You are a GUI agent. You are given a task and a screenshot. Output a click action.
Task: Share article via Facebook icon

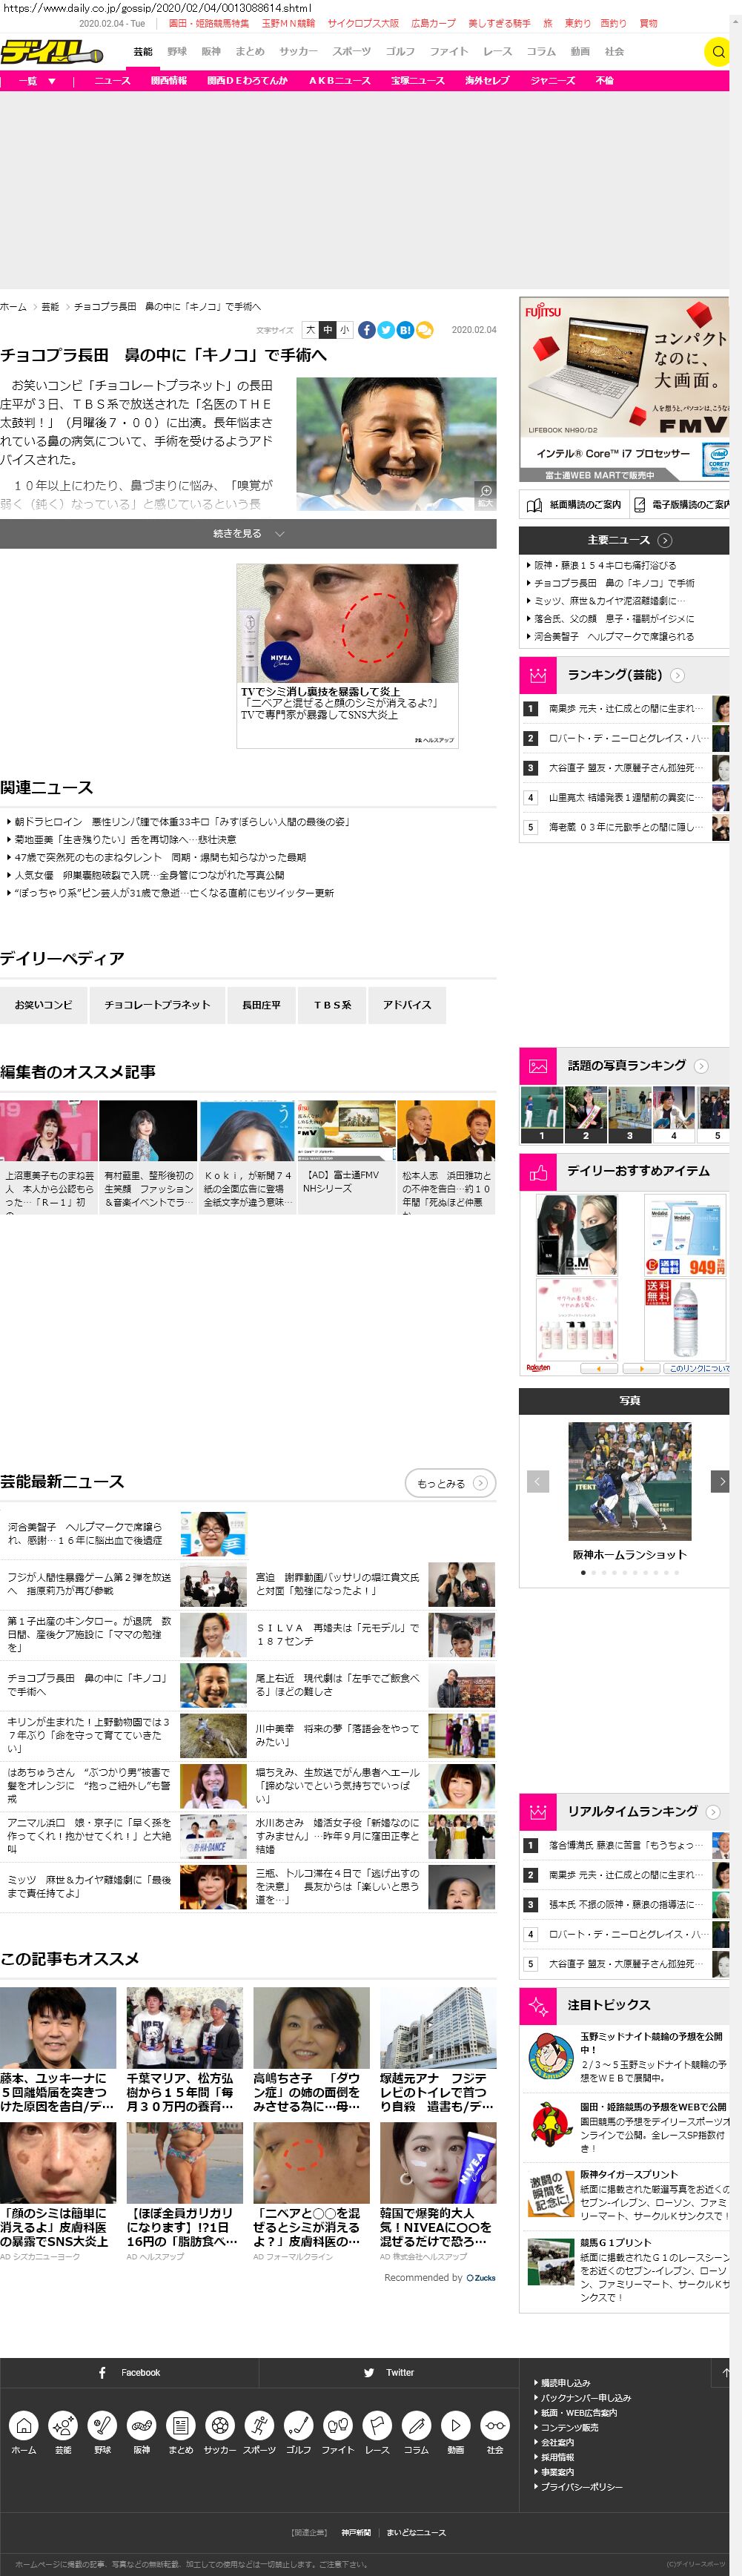tap(367, 330)
